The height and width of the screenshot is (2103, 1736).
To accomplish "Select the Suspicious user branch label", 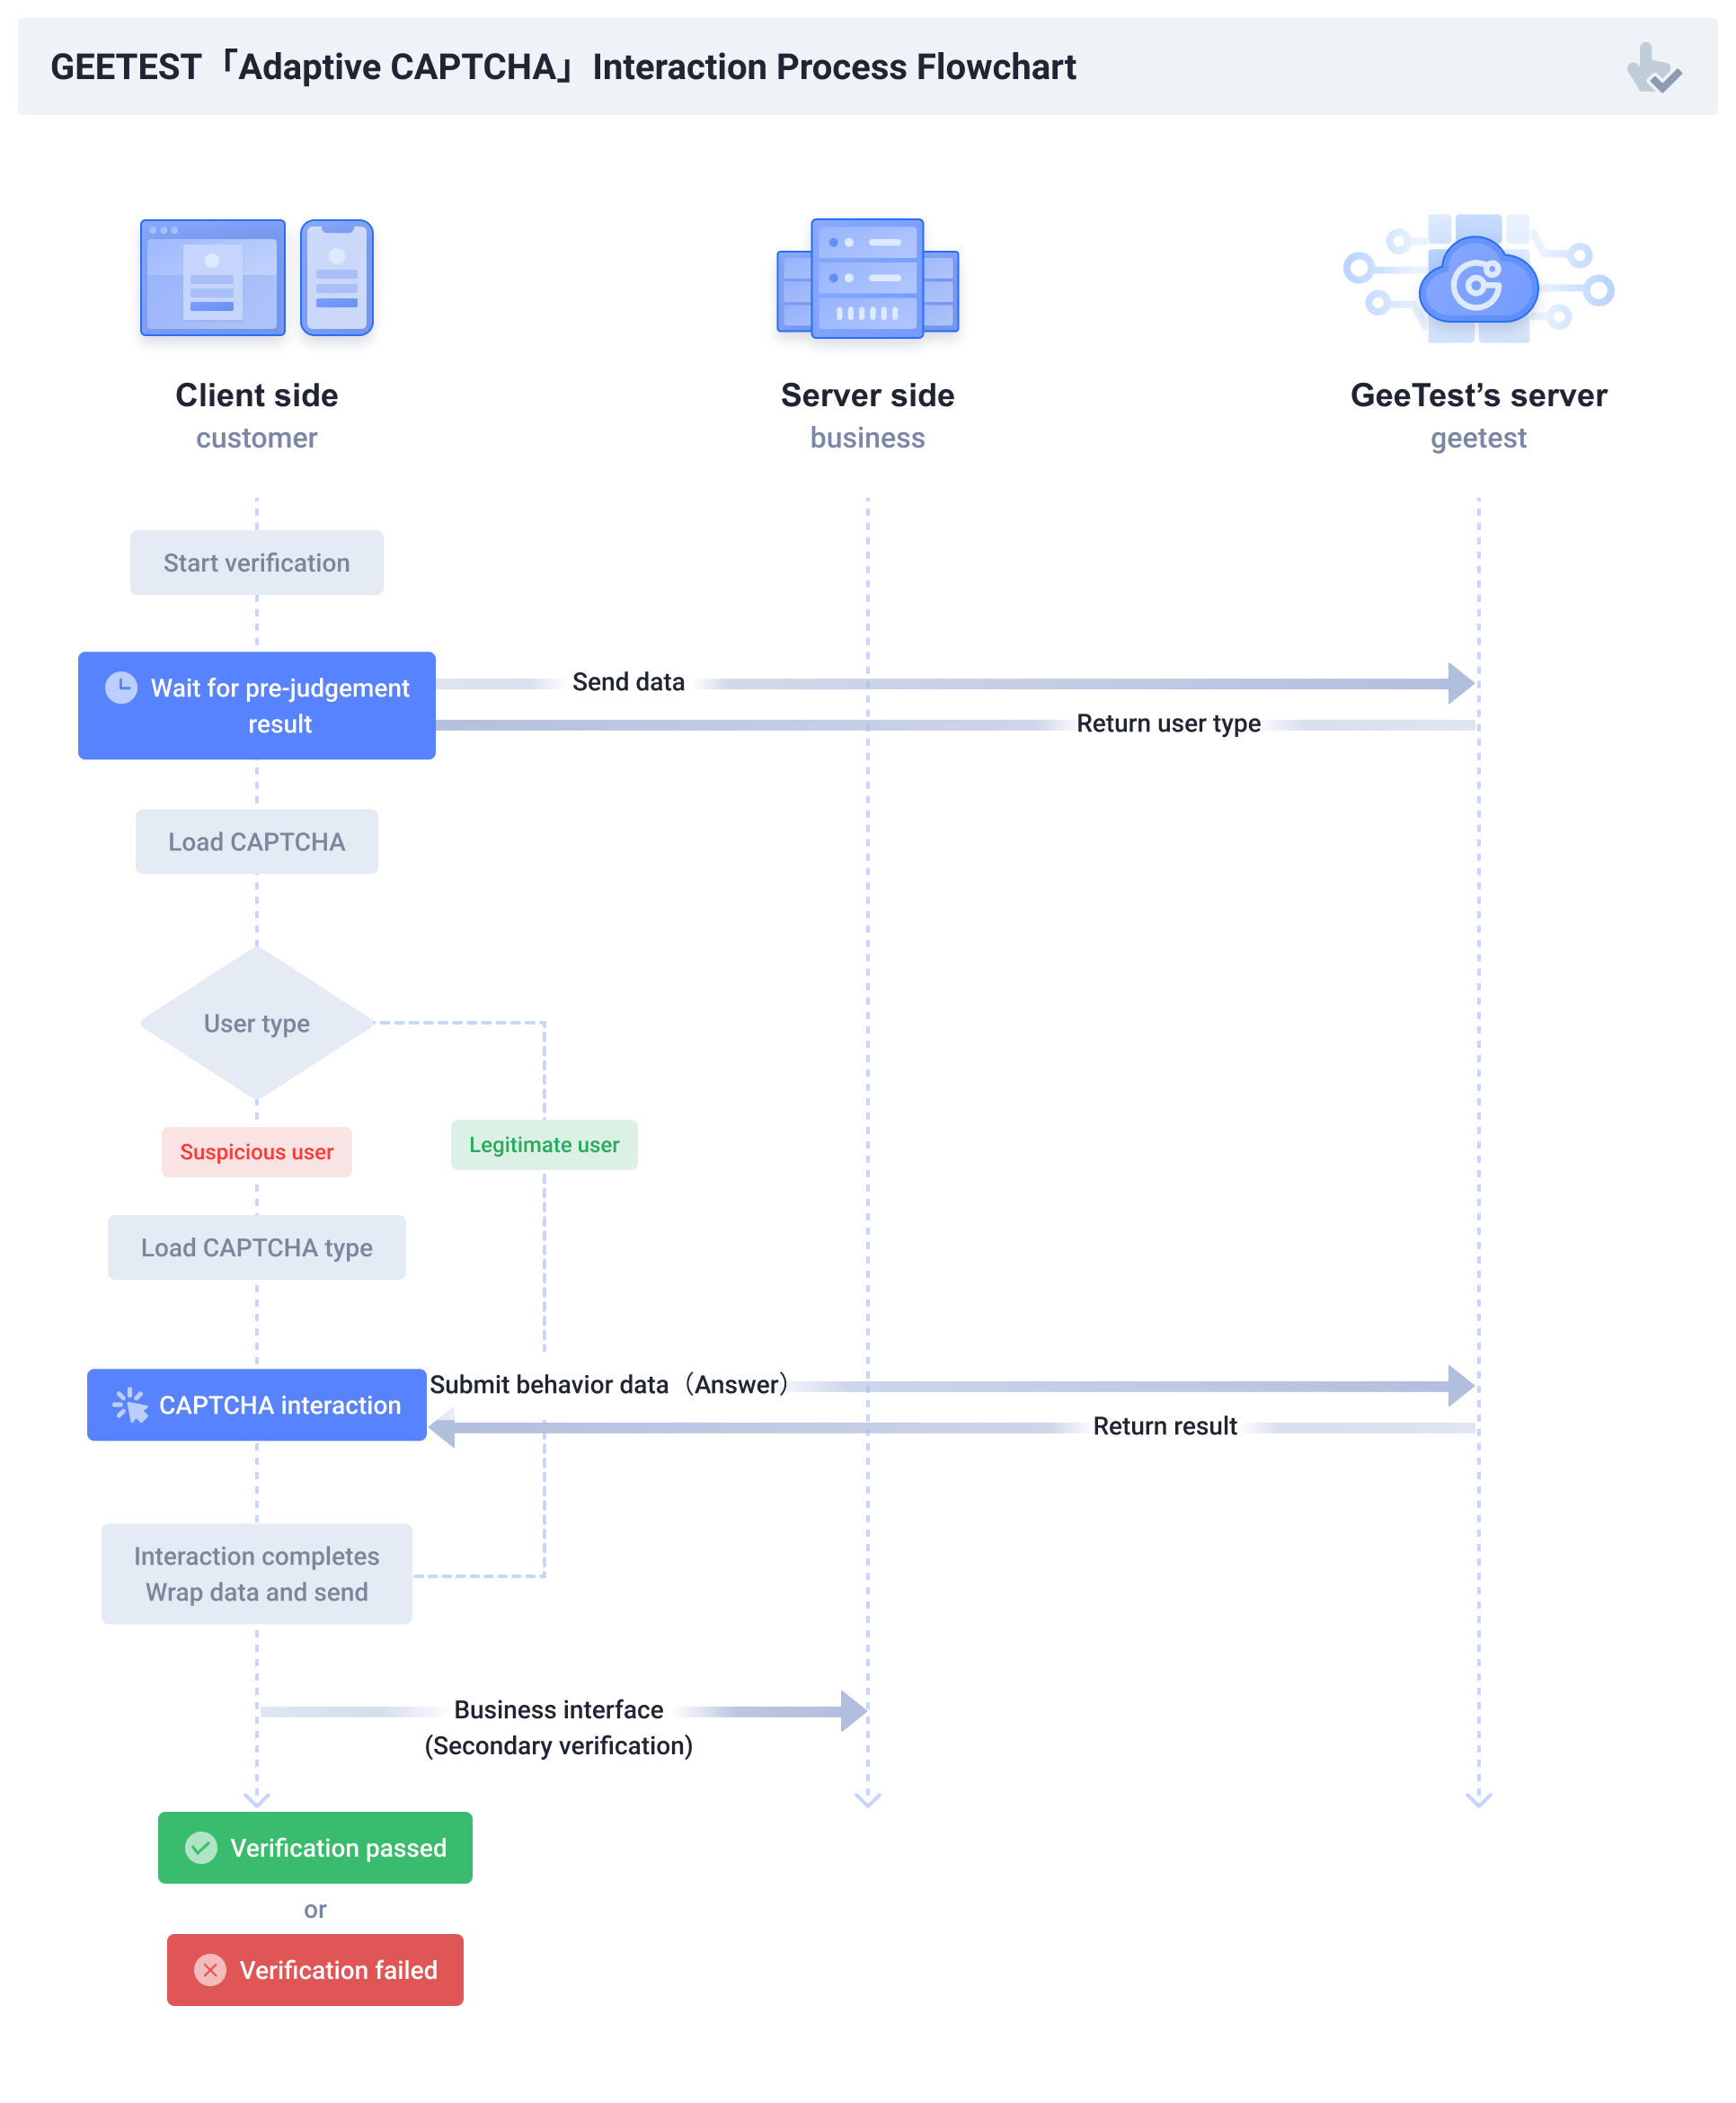I will [x=256, y=1152].
